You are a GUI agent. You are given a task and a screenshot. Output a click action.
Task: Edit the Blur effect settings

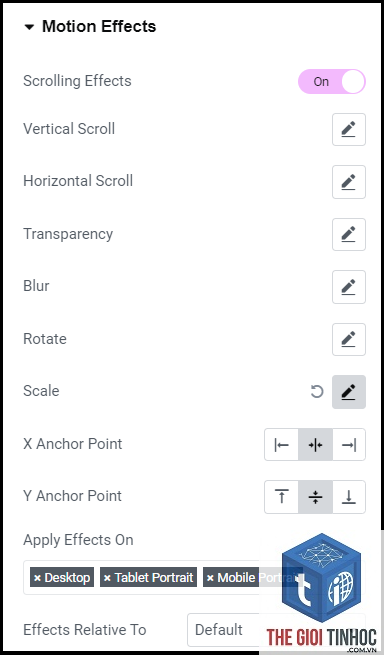tap(348, 287)
